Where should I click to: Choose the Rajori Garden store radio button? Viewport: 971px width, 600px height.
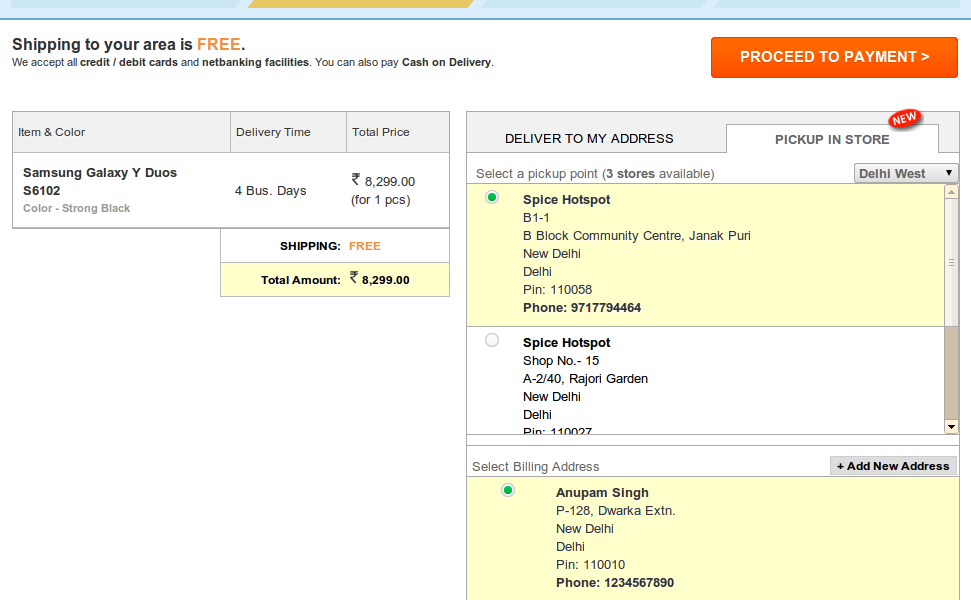(492, 340)
